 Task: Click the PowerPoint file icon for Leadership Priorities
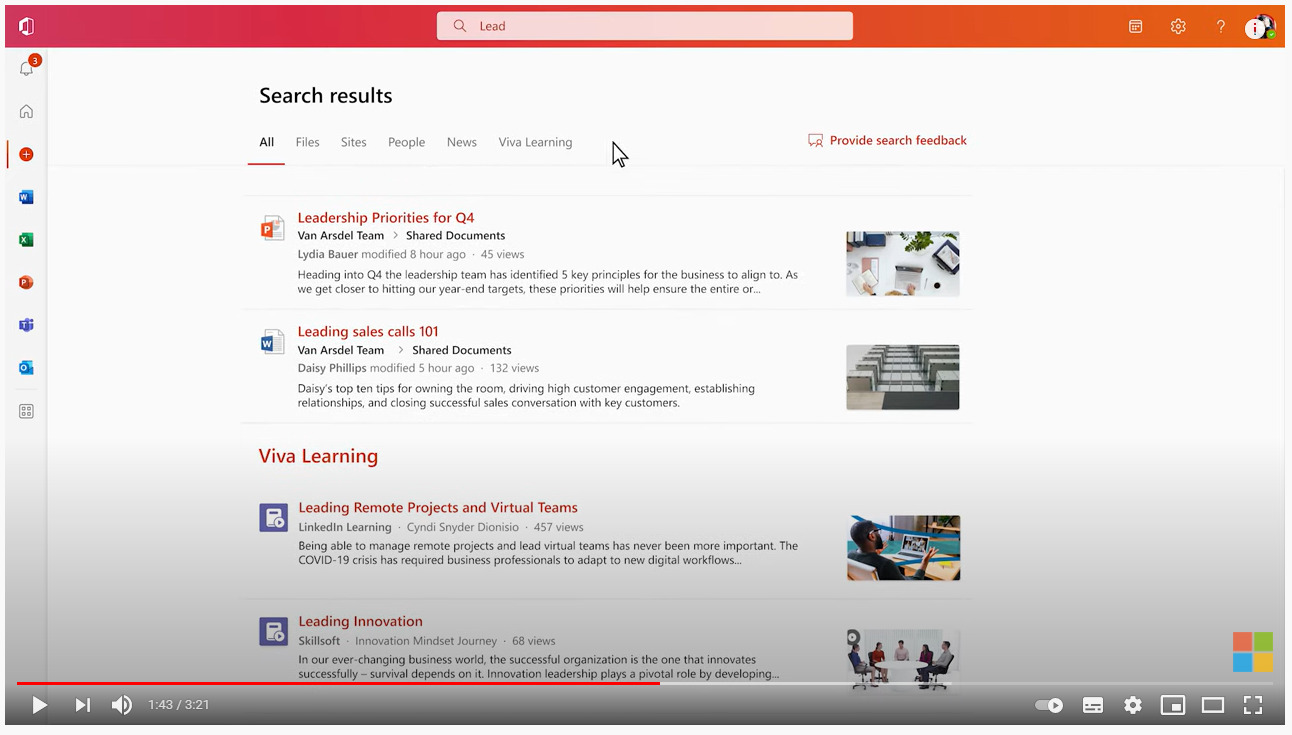tap(272, 228)
